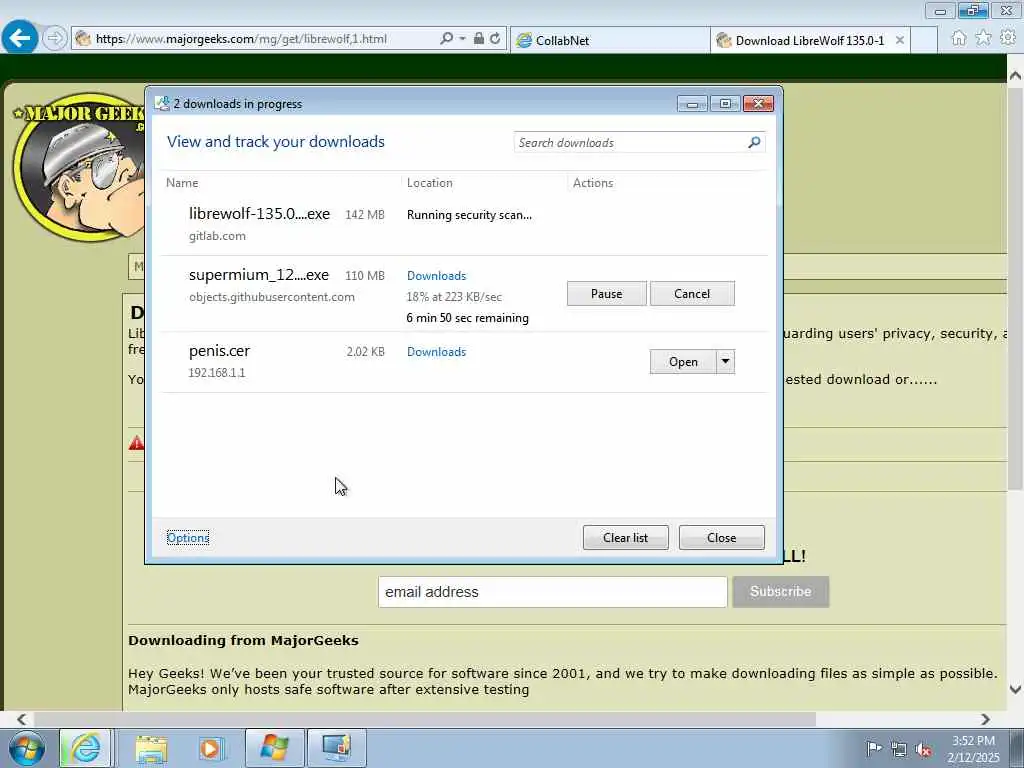The width and height of the screenshot is (1024, 768).
Task: Pause the supermium download
Action: (x=607, y=294)
